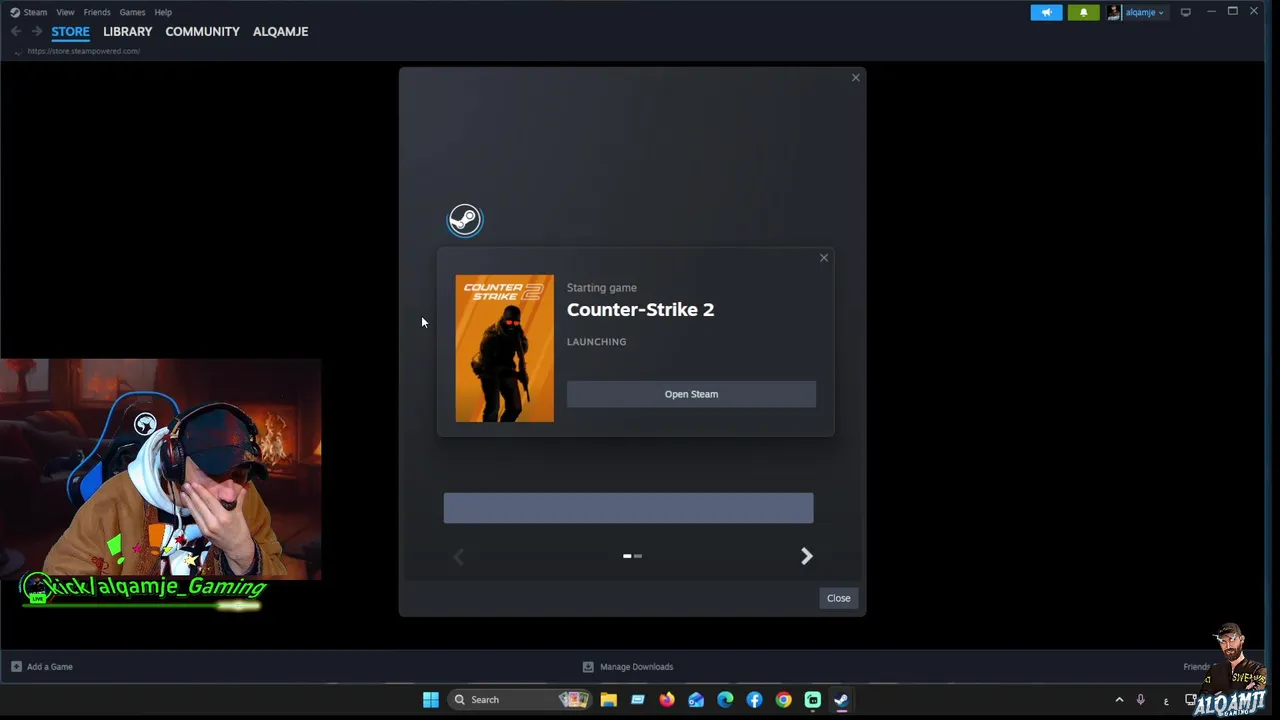
Task: Click the microphone tray icon
Action: (x=1140, y=700)
